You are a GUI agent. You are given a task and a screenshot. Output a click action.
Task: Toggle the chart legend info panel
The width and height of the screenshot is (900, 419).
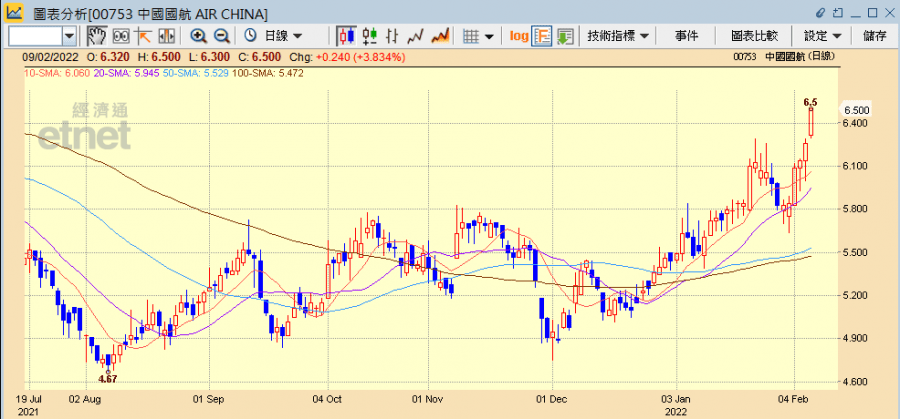542,36
